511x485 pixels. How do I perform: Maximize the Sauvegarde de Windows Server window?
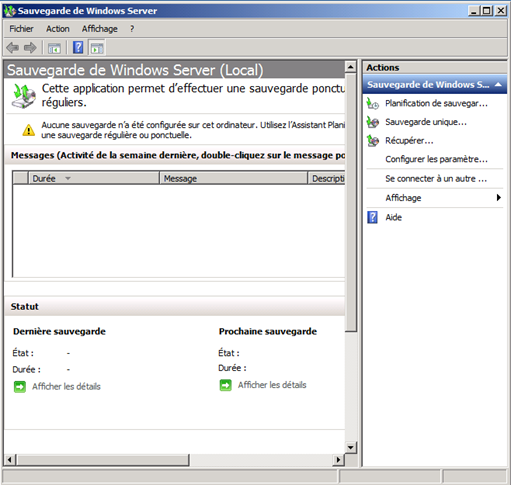(487, 11)
